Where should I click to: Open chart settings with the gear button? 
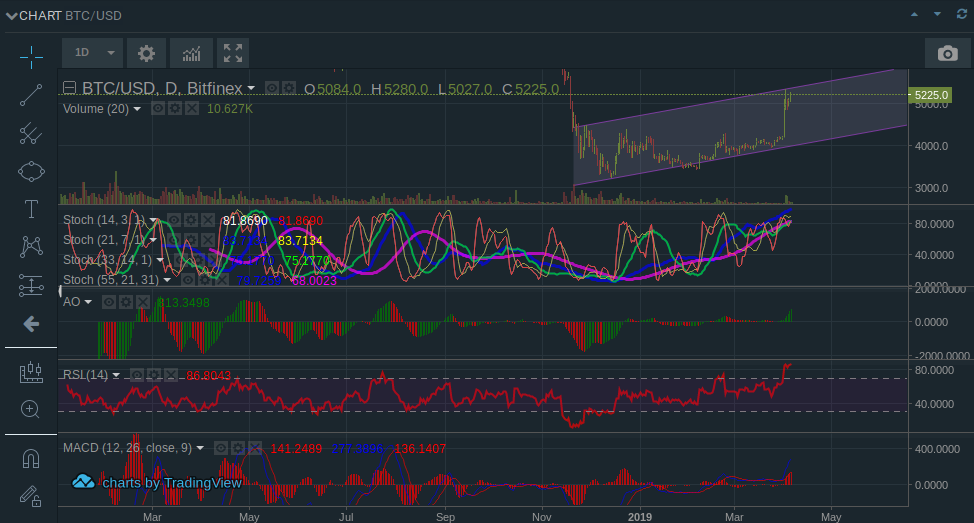pos(146,53)
